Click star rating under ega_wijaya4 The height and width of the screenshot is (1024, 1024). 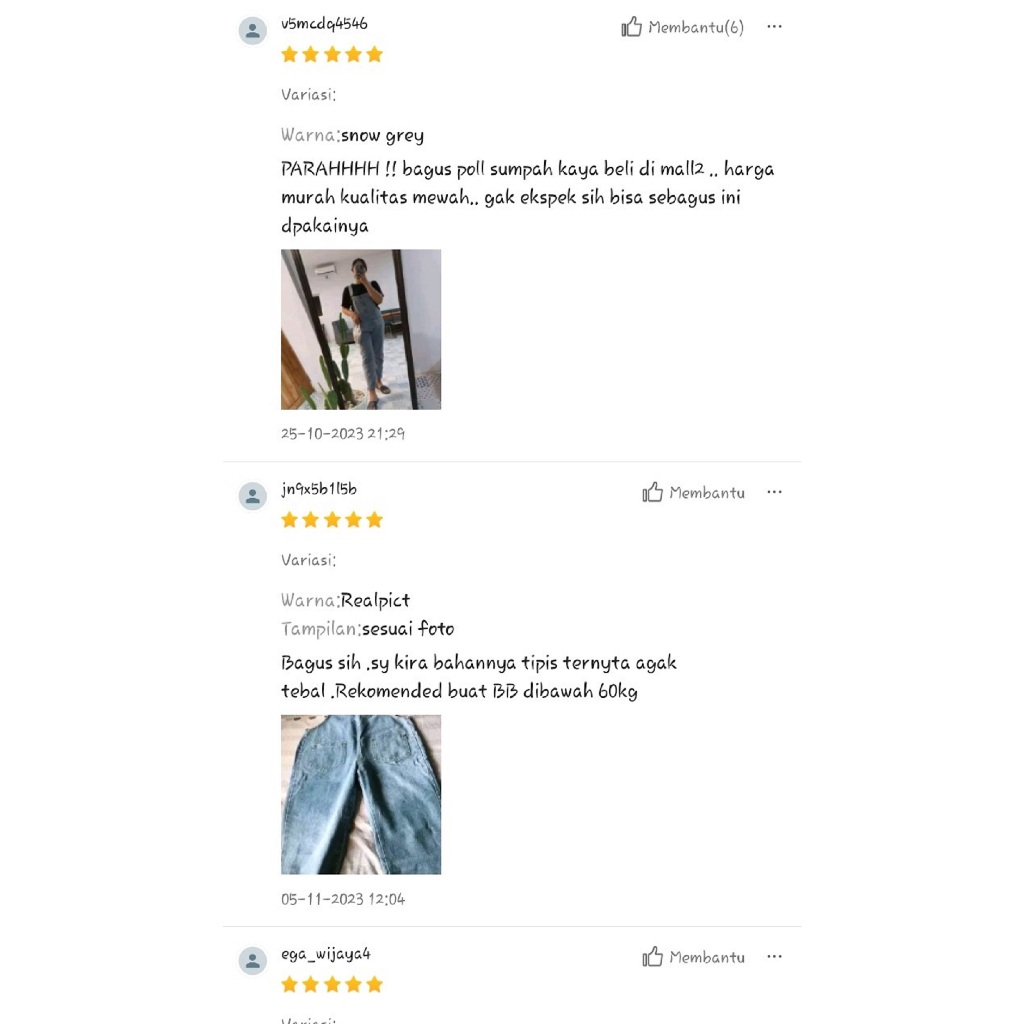tap(332, 984)
